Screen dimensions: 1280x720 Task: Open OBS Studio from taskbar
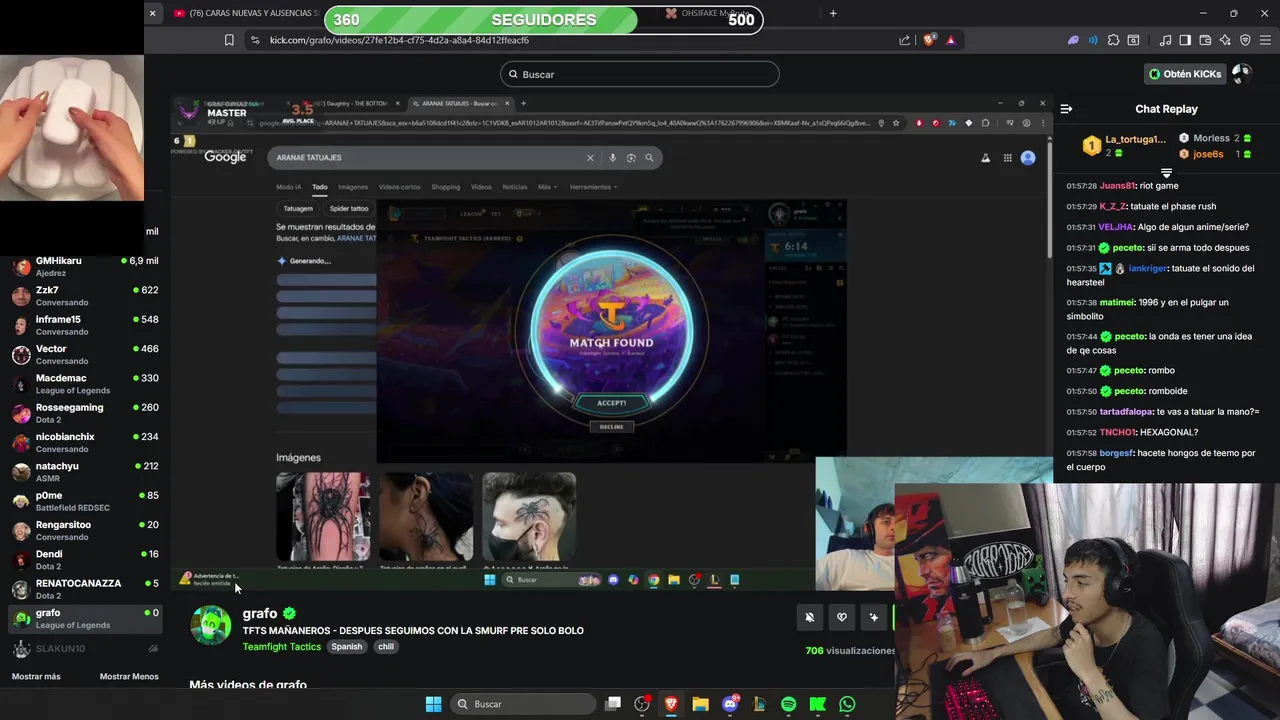tap(642, 704)
